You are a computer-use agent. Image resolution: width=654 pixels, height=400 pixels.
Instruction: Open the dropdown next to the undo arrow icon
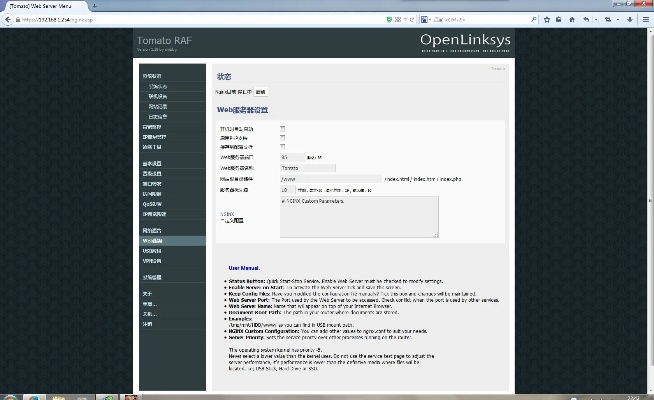[x=596, y=19]
